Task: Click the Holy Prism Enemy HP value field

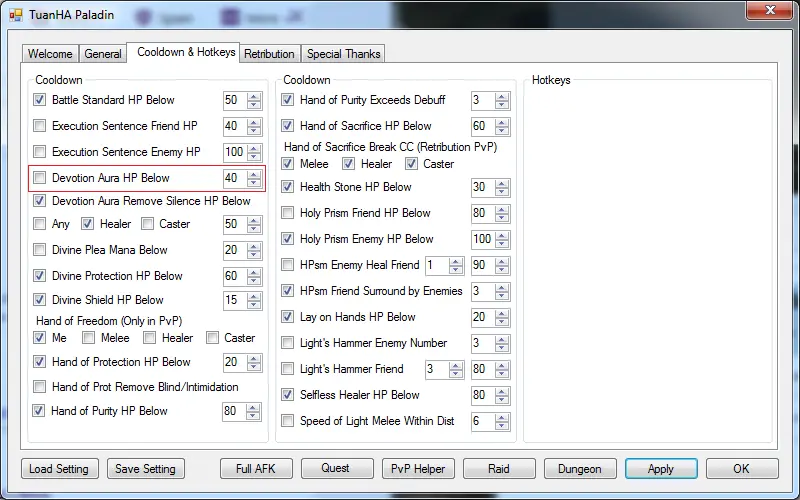Action: tap(481, 239)
